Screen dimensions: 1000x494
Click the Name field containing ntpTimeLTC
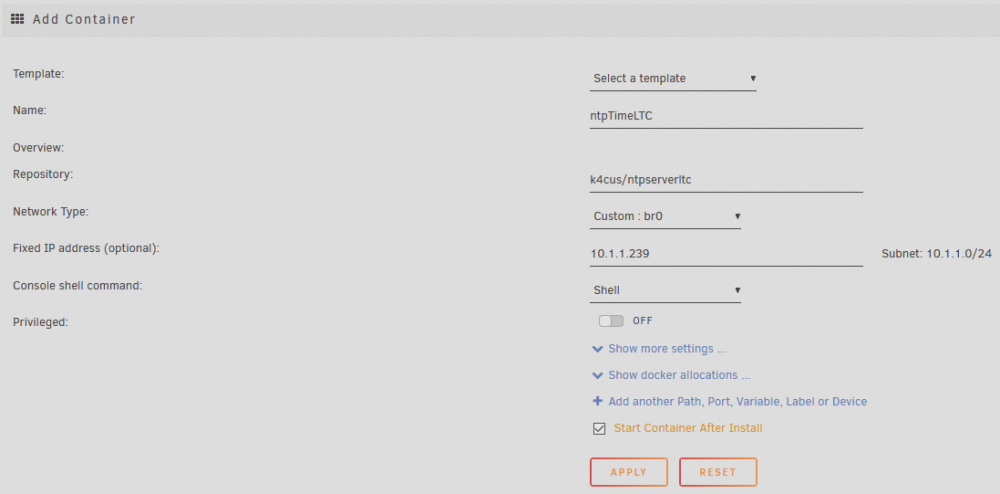(726, 116)
